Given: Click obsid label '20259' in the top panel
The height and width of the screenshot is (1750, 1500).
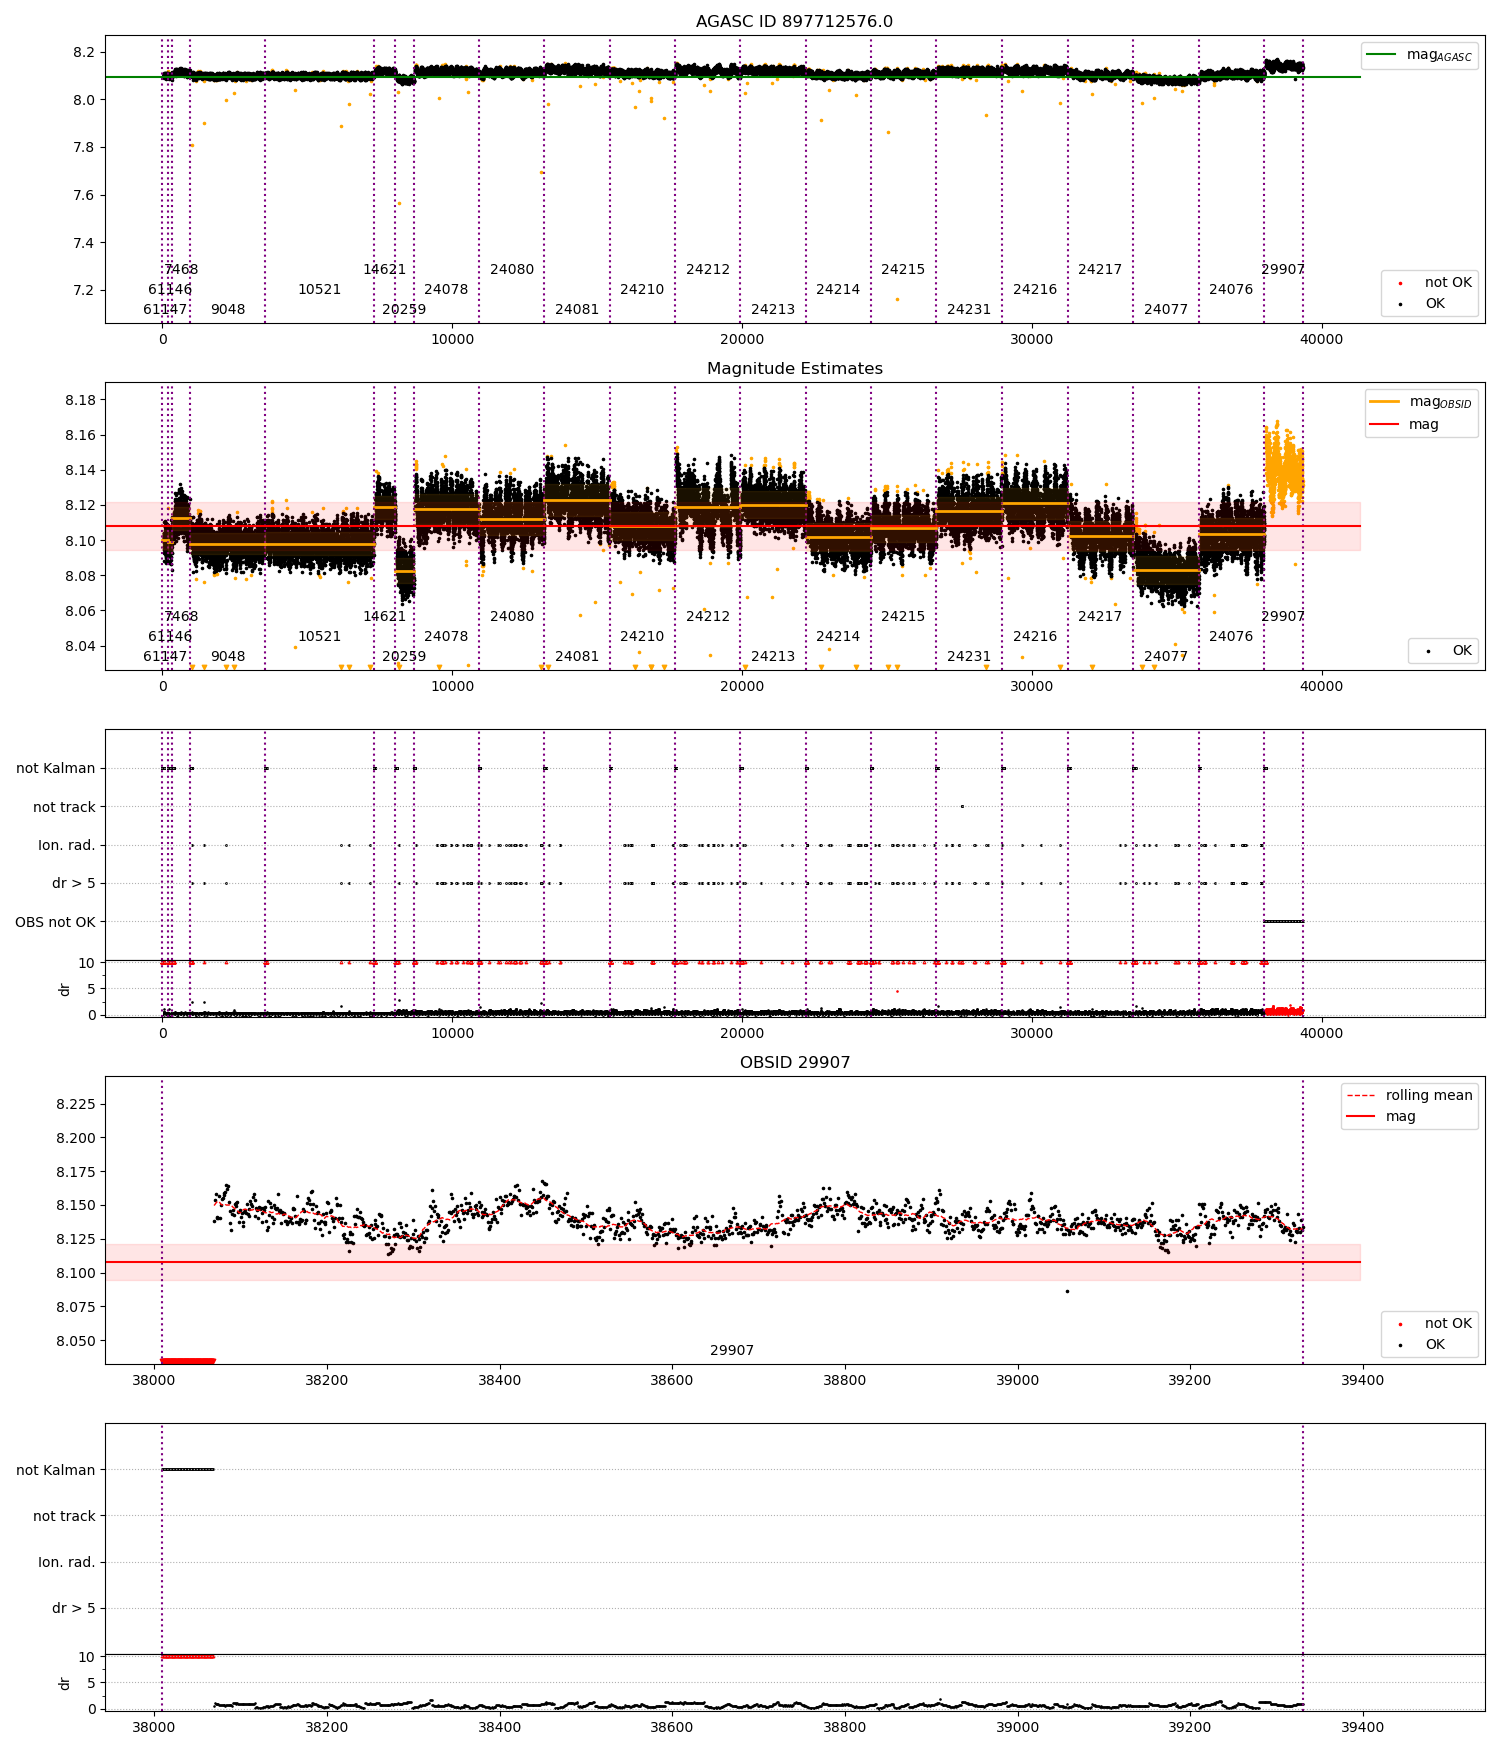Looking at the screenshot, I should (x=404, y=310).
